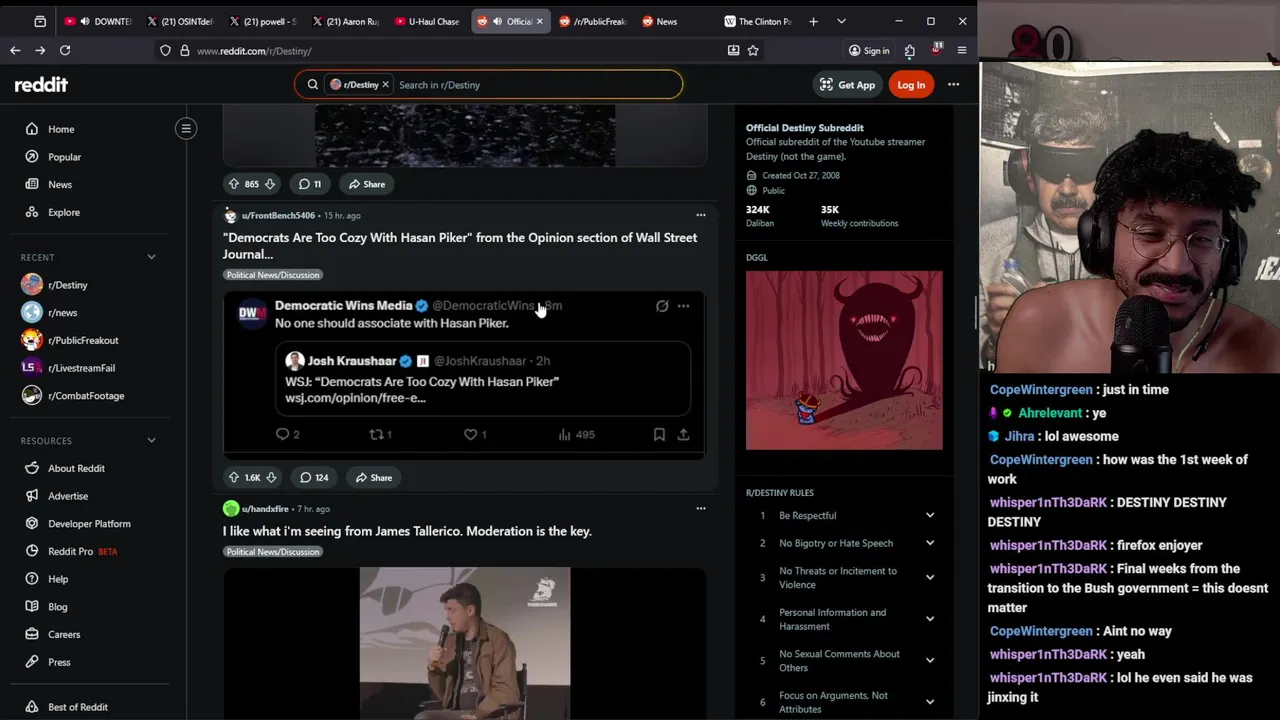Click the embedded tweet share icon
The height and width of the screenshot is (720, 1280).
click(683, 434)
